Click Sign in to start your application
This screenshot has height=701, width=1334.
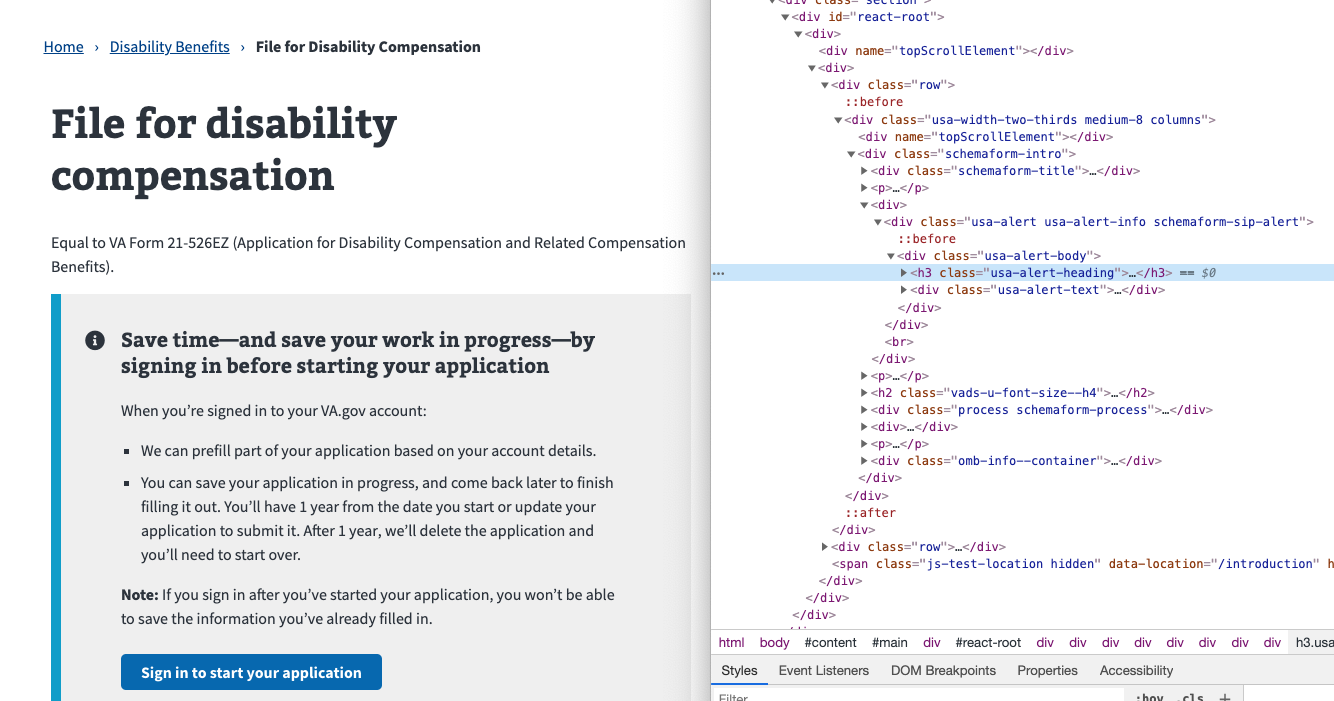point(251,672)
